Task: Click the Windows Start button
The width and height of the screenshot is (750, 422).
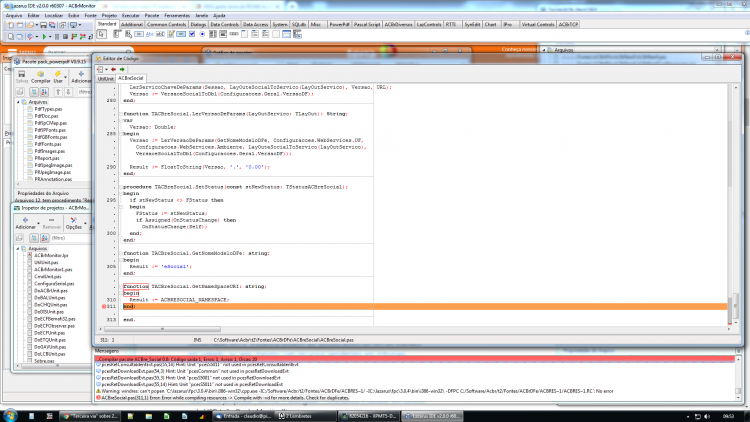Action: [x=10, y=416]
